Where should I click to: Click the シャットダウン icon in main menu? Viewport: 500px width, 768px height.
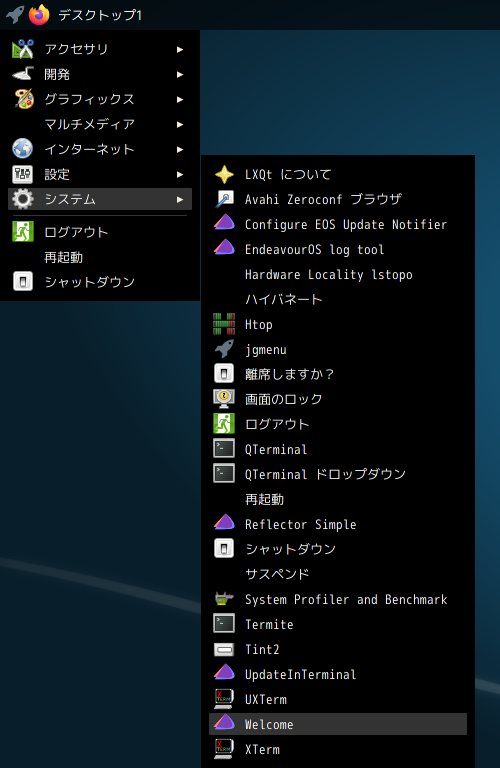pyautogui.click(x=23, y=282)
